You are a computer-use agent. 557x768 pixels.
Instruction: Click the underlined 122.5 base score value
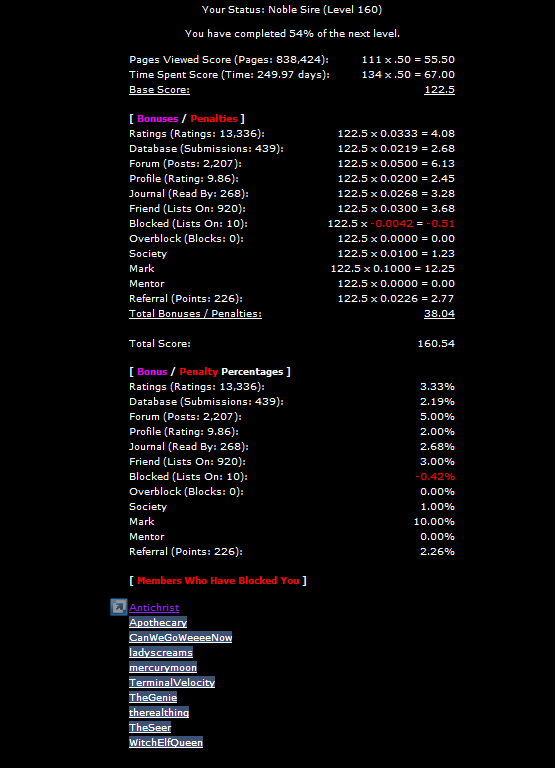click(x=439, y=90)
